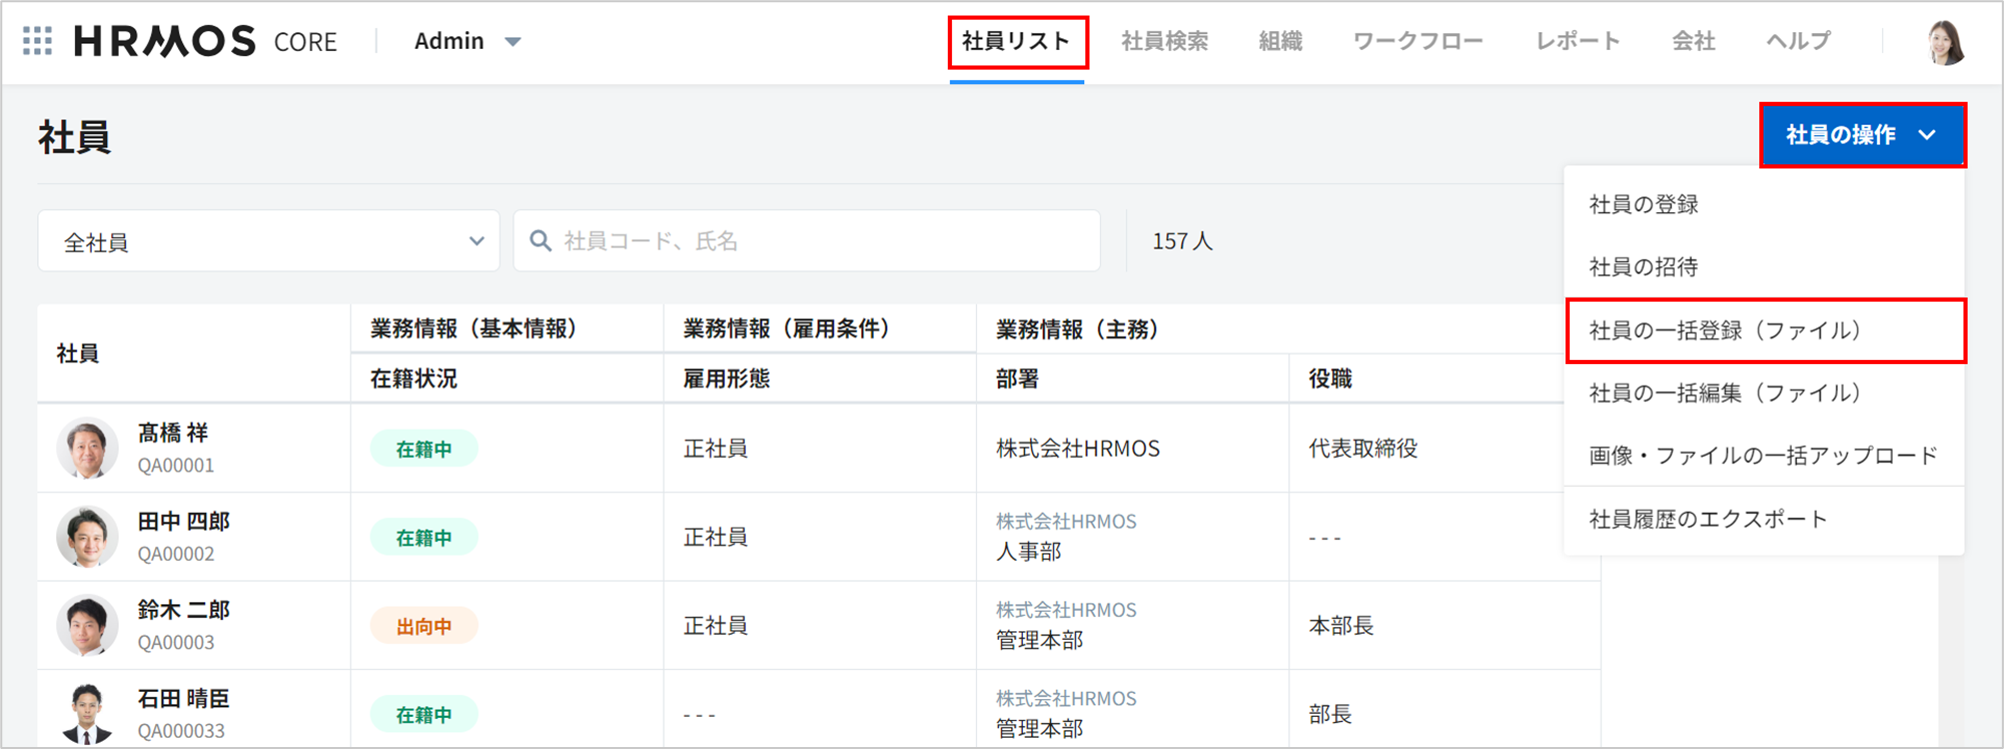Screen dimensions: 2004x749
Task: Click the search magnifier icon
Action: click(540, 241)
